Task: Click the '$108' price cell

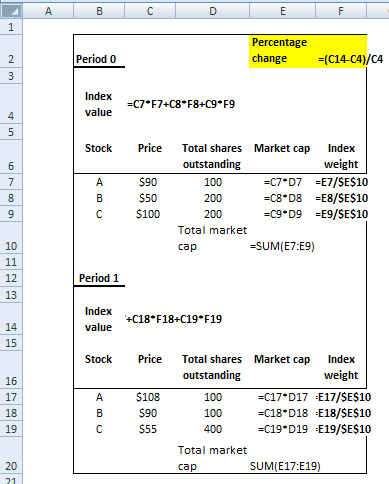Action: 150,397
